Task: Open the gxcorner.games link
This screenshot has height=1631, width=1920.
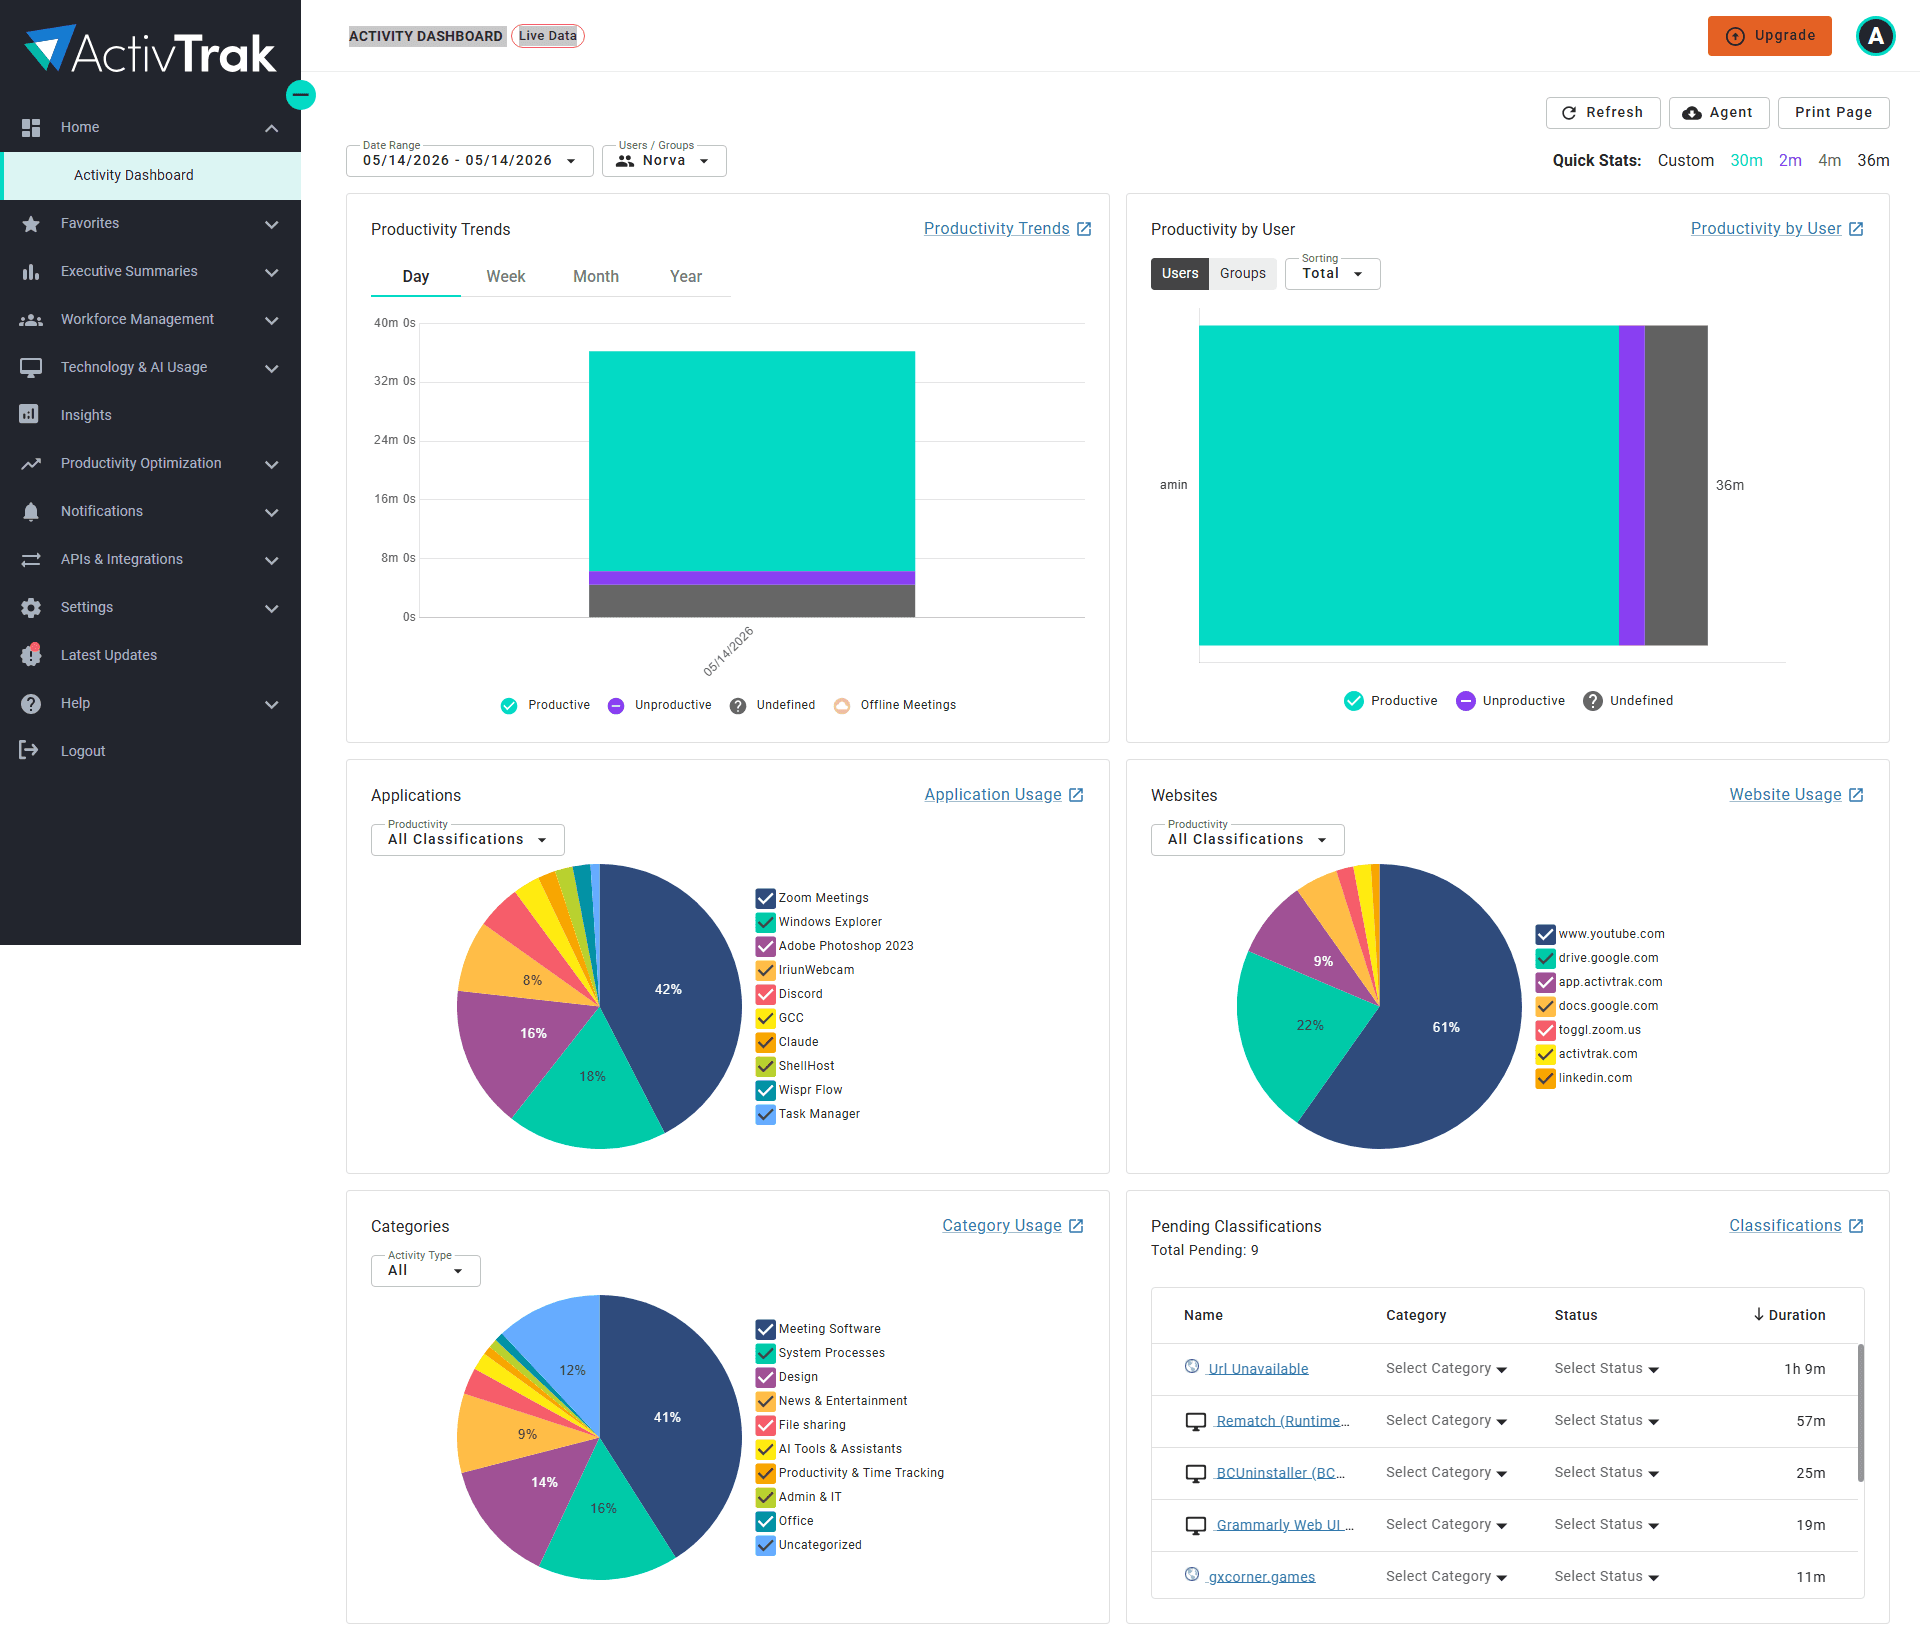Action: 1262,1577
